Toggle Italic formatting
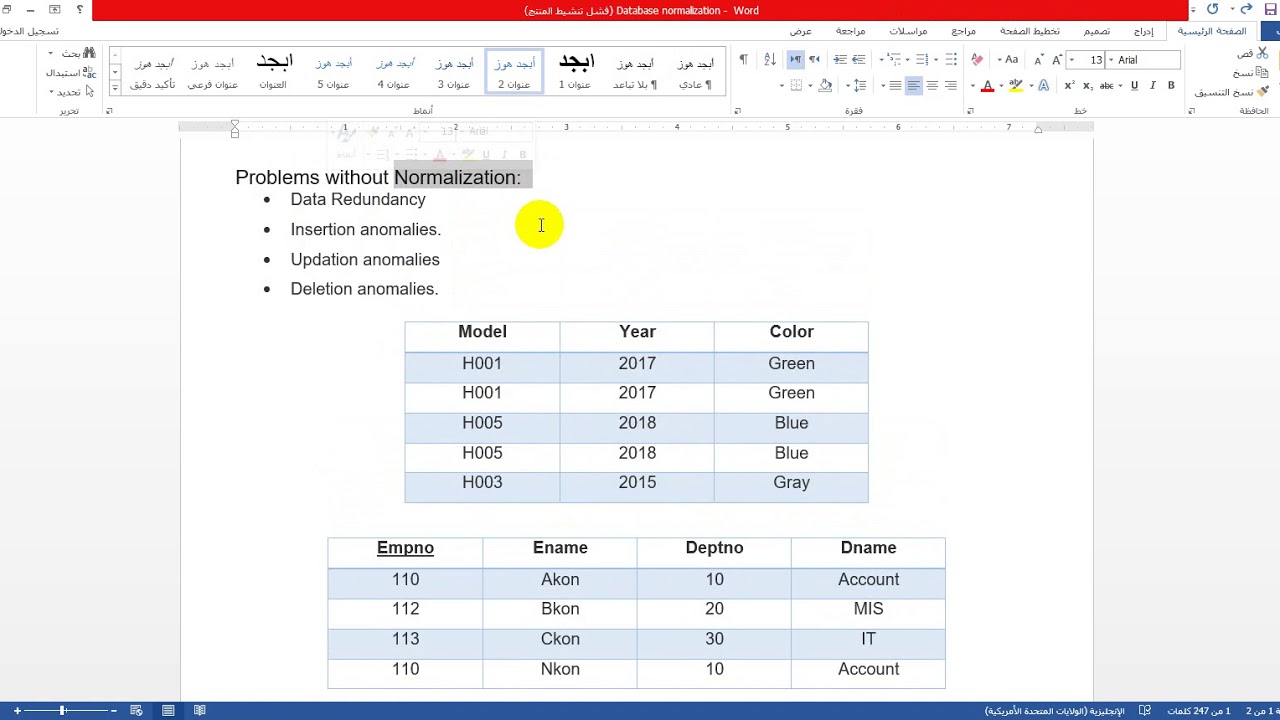Screen dimensions: 1280x720 coord(1153,85)
